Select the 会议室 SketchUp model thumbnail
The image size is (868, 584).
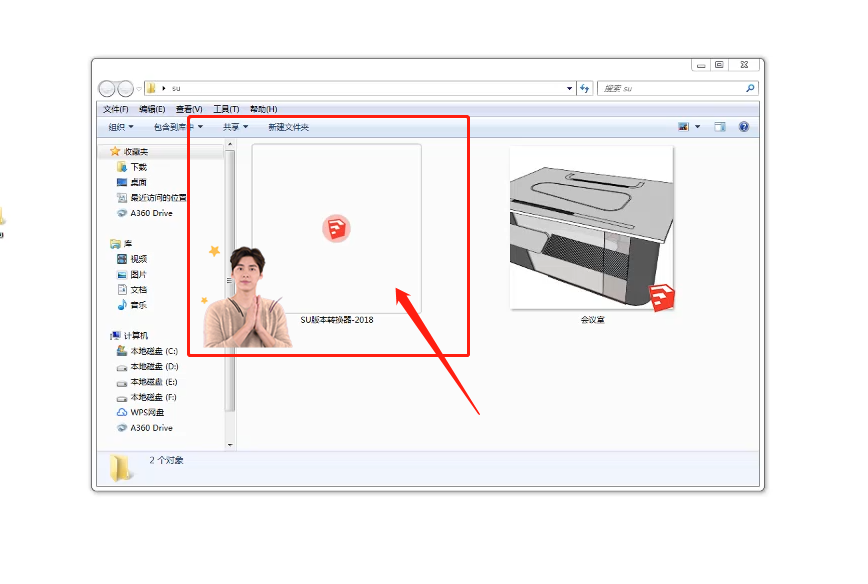pyautogui.click(x=592, y=228)
